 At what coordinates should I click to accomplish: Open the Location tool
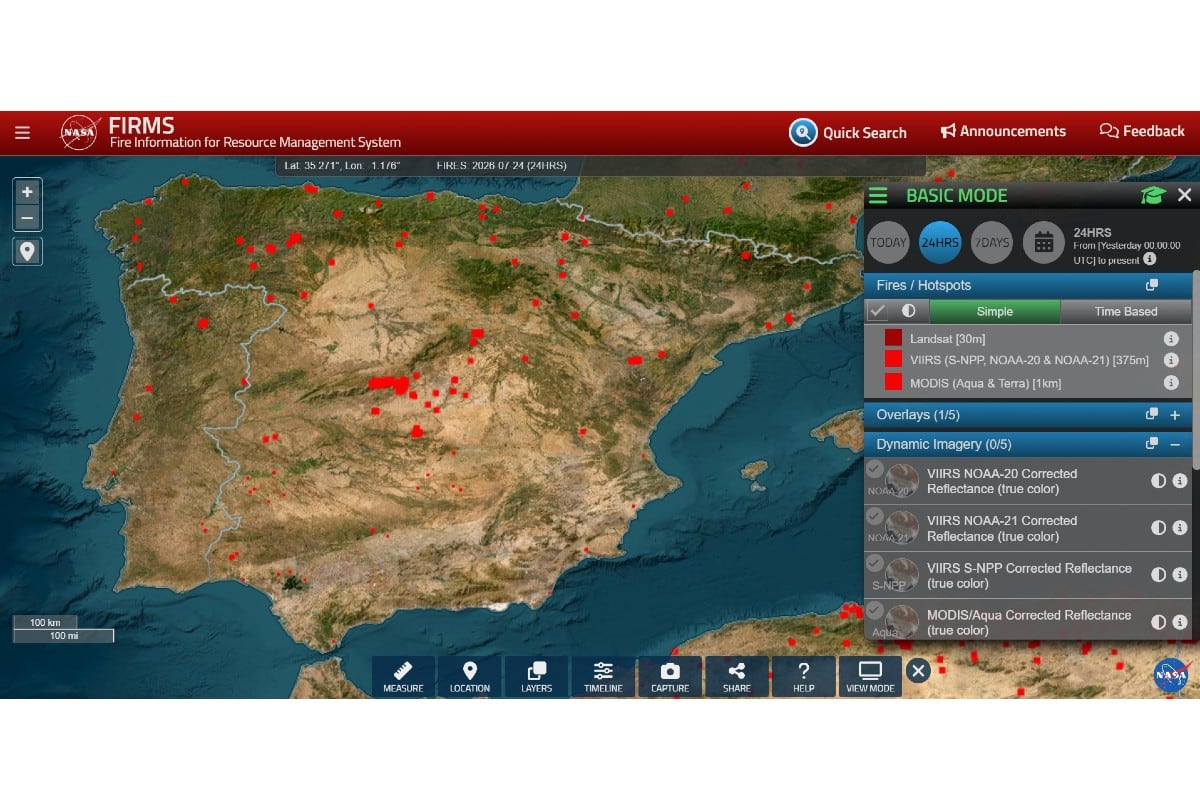pyautogui.click(x=470, y=677)
